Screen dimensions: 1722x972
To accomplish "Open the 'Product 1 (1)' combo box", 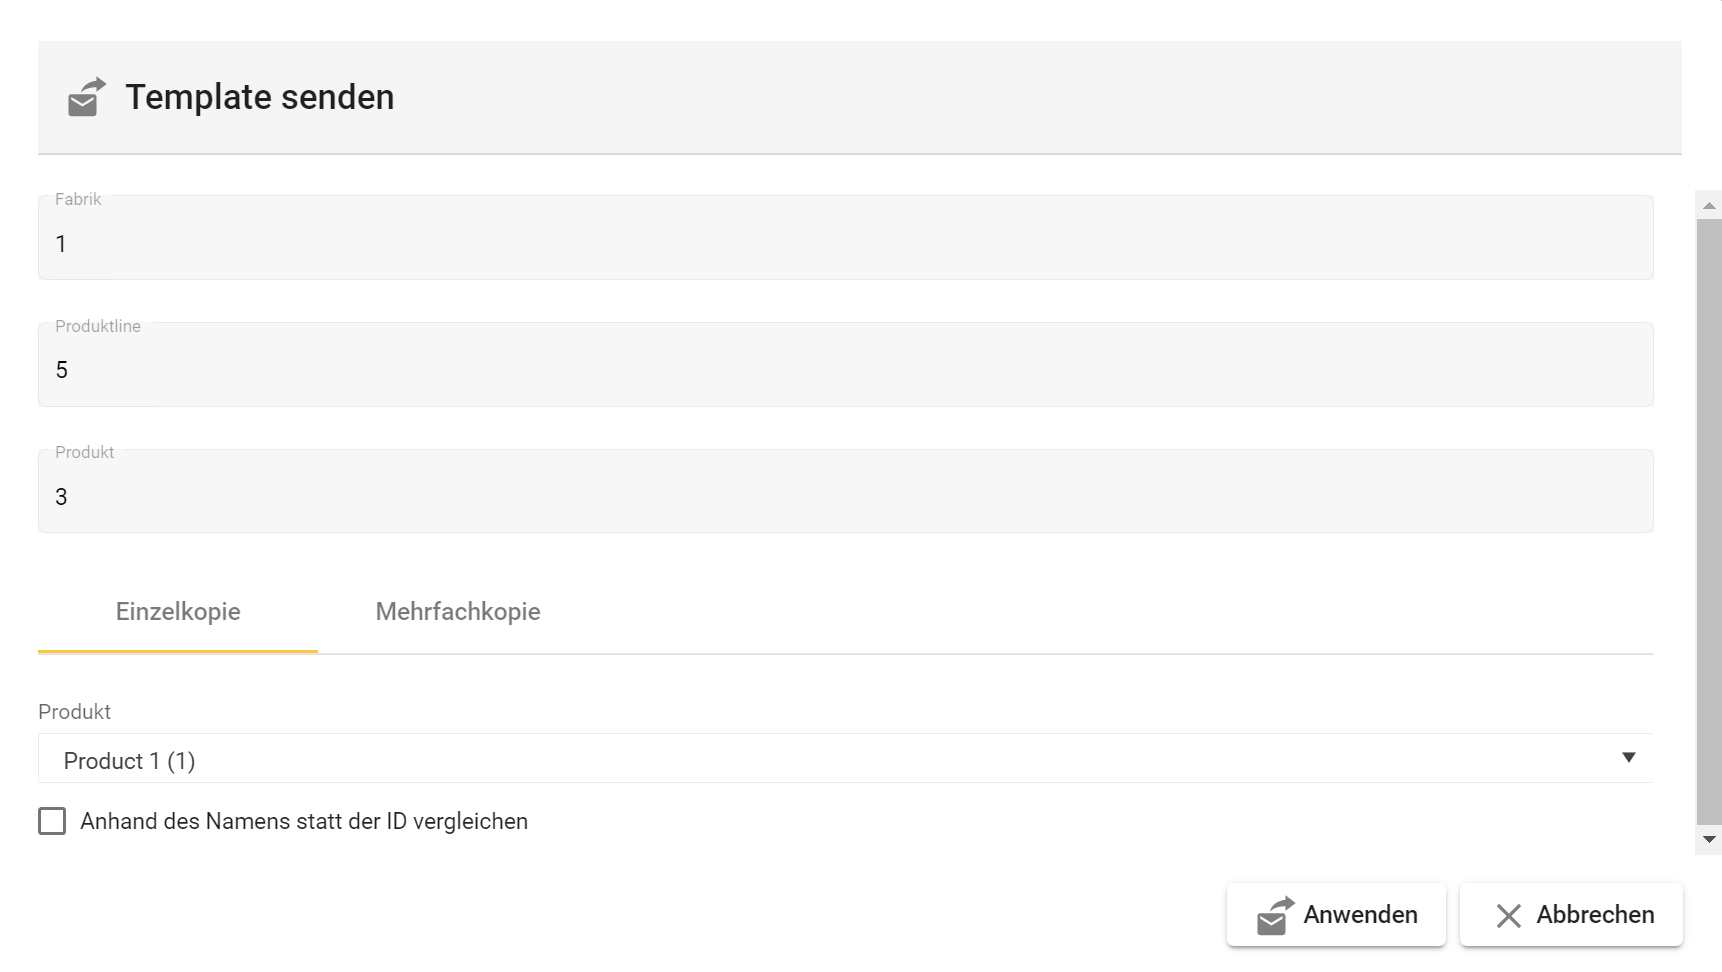I will [x=800, y=760].
